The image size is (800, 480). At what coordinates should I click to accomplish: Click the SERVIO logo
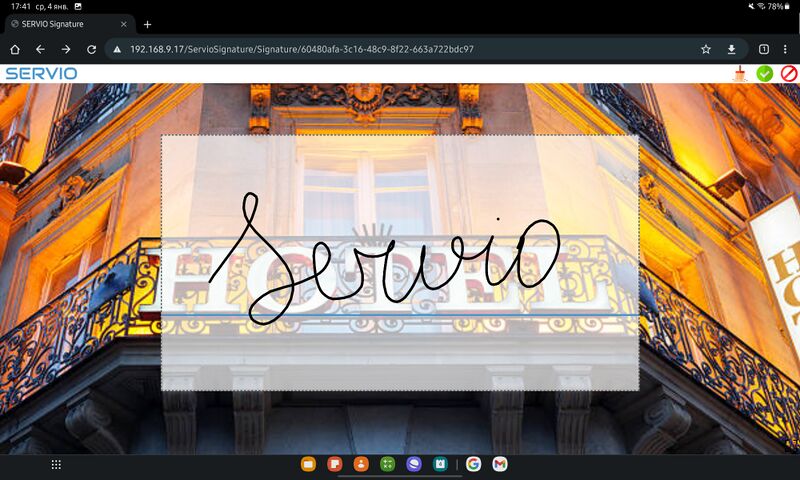pyautogui.click(x=41, y=73)
